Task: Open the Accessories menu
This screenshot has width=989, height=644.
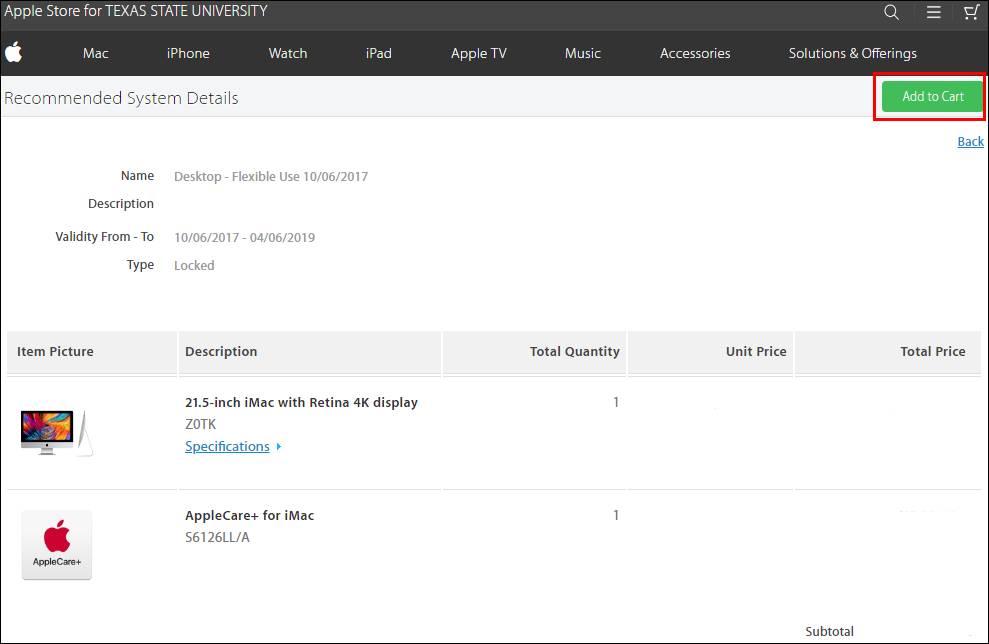Action: (695, 54)
